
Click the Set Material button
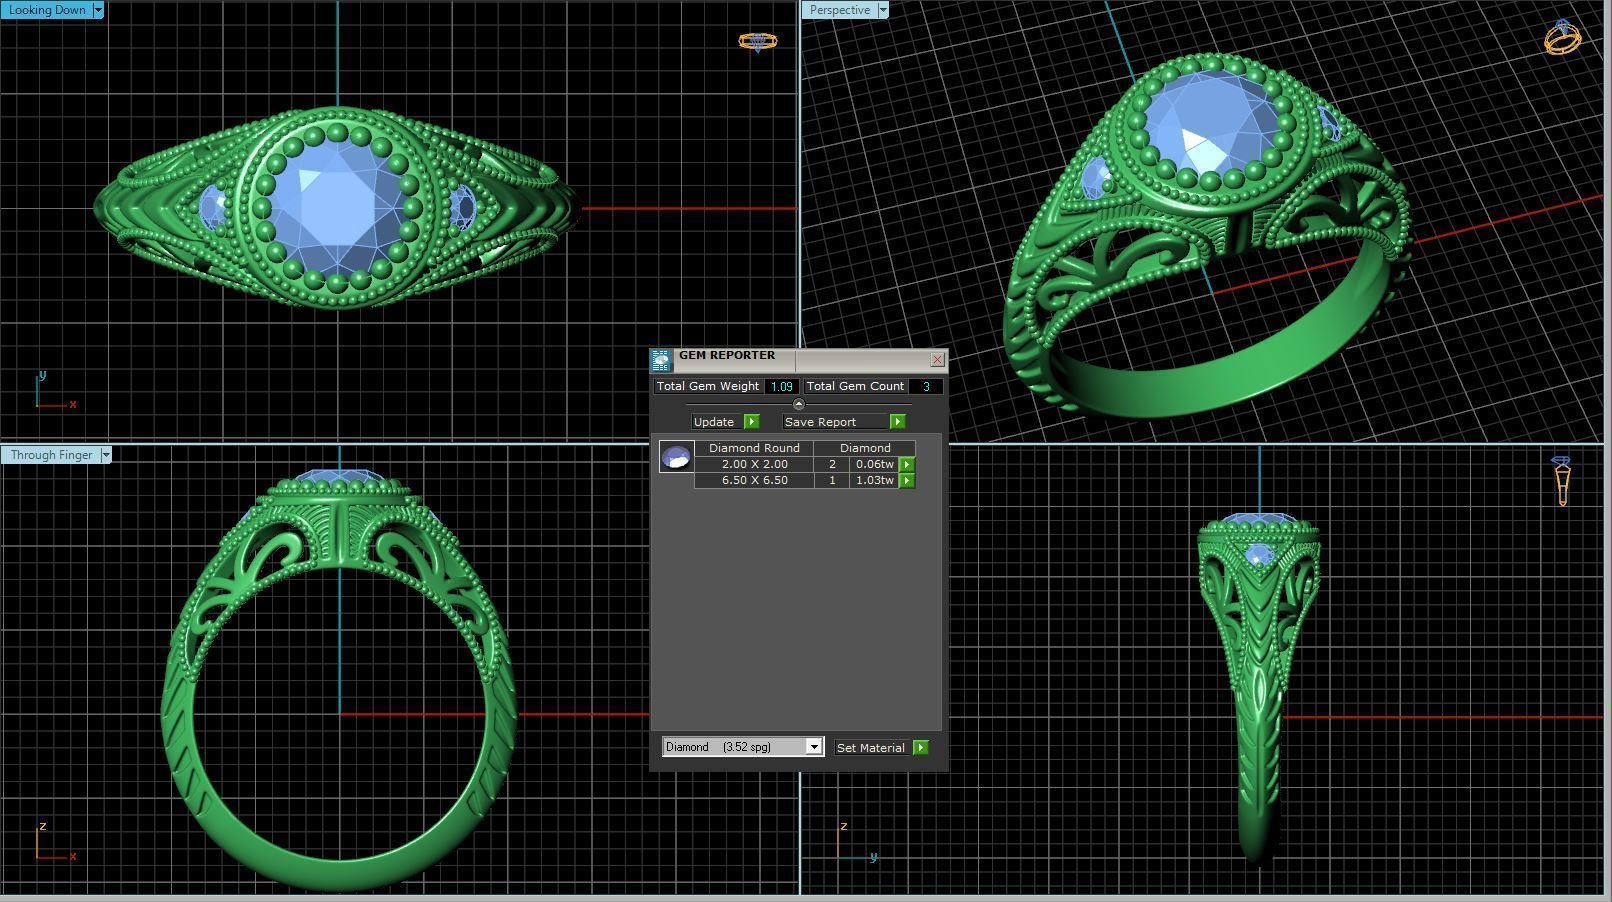[x=873, y=748]
